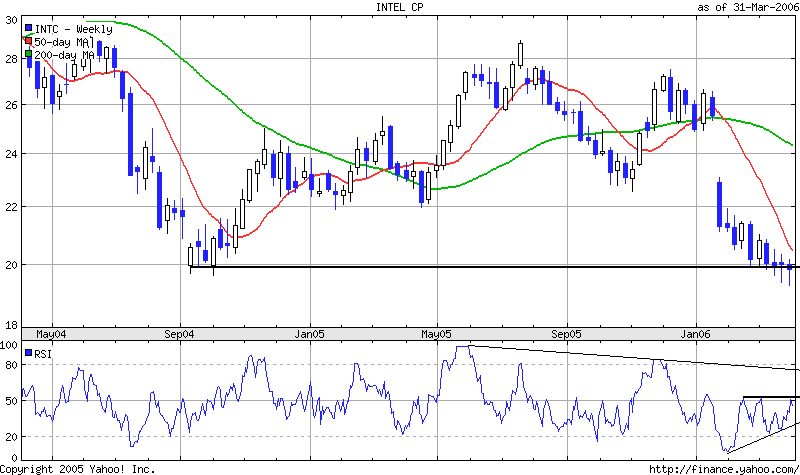Screen dimensions: 800x475
Task: Click the 'Sep04' date axis label
Action: (179, 335)
